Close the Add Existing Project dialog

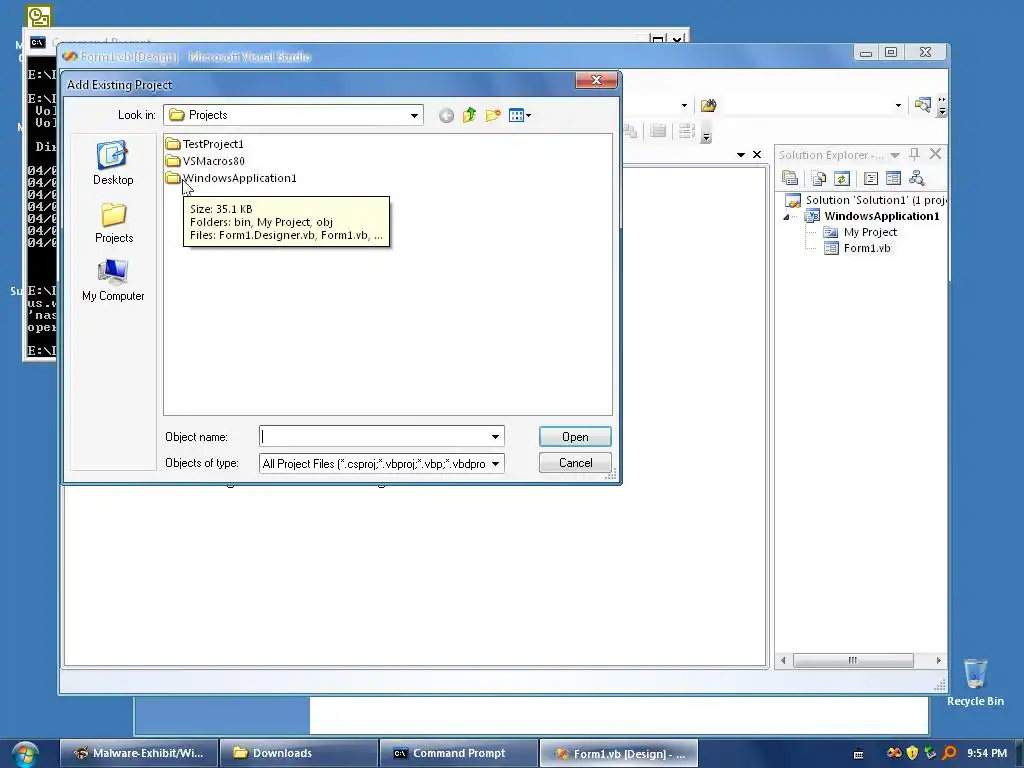coord(596,80)
